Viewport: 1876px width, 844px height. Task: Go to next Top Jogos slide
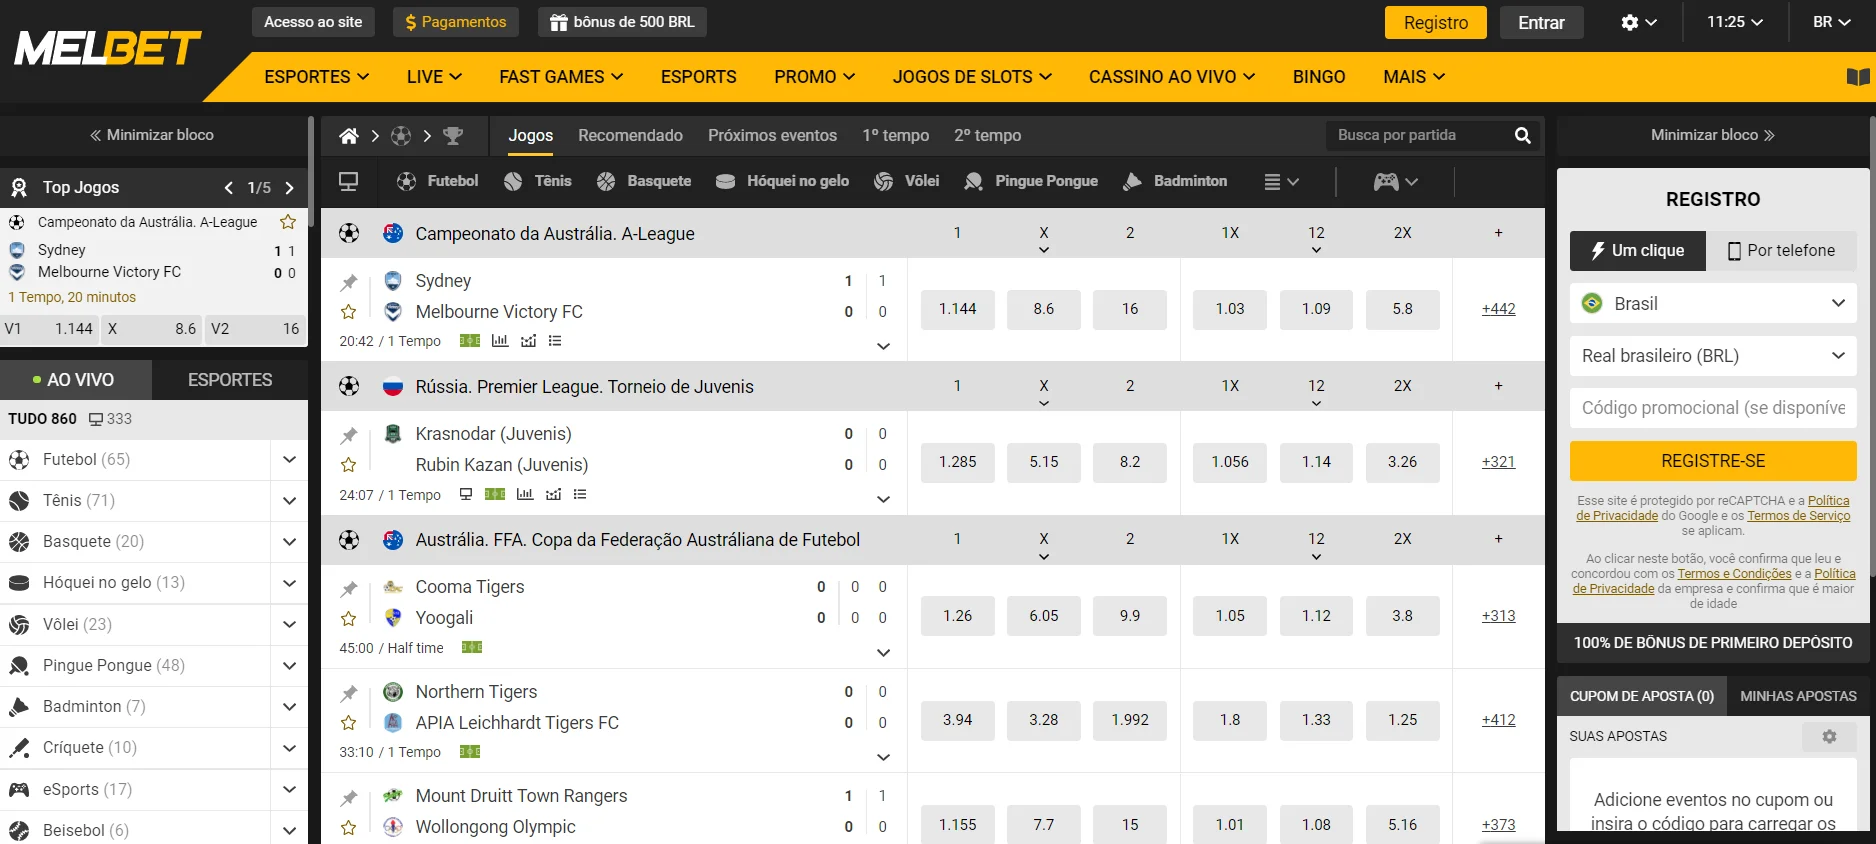pyautogui.click(x=290, y=188)
